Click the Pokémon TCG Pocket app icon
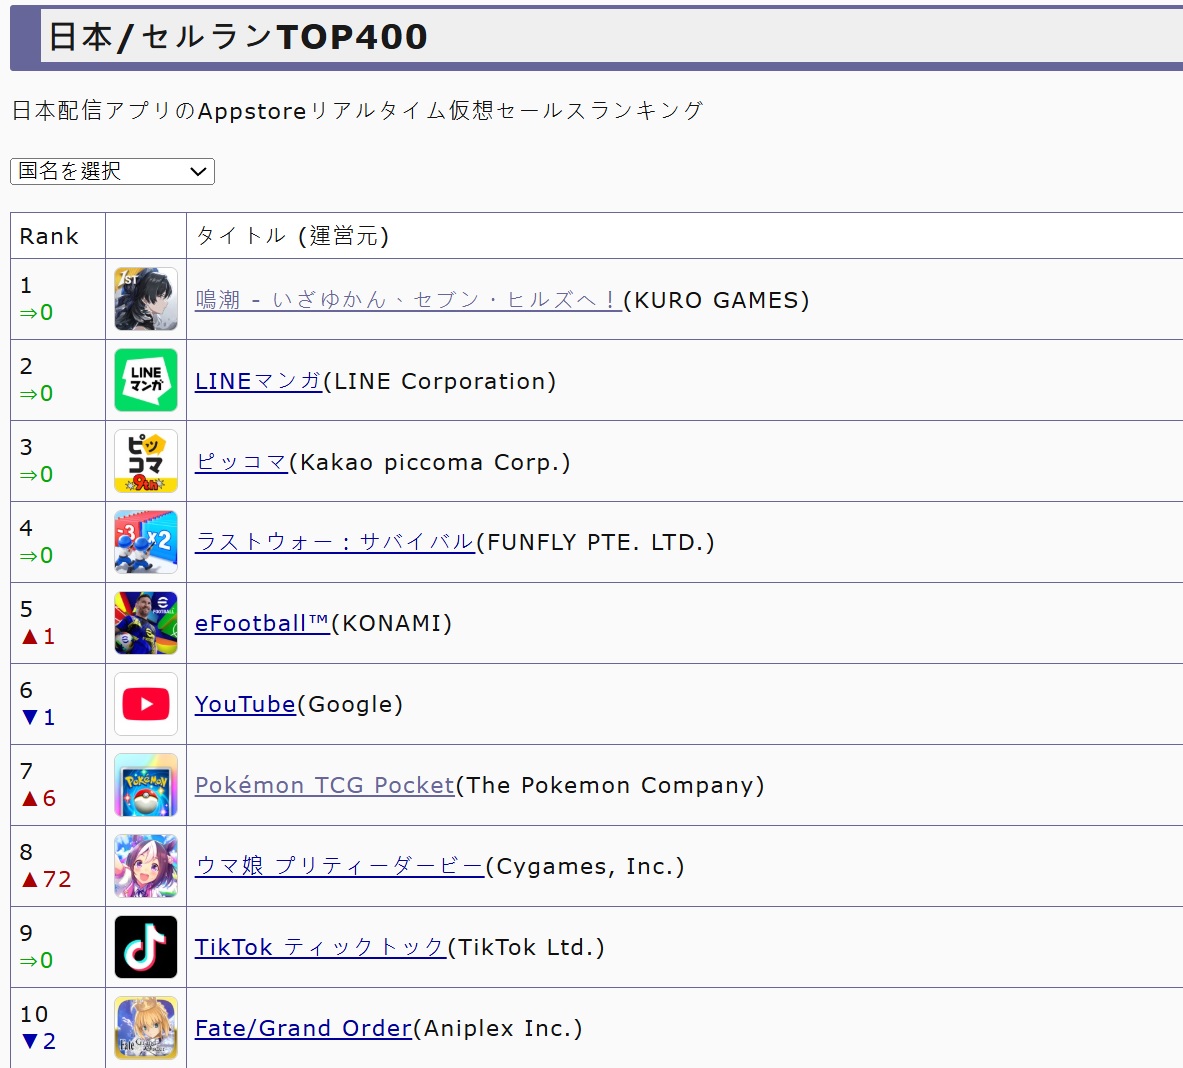Image resolution: width=1183 pixels, height=1068 pixels. click(146, 785)
